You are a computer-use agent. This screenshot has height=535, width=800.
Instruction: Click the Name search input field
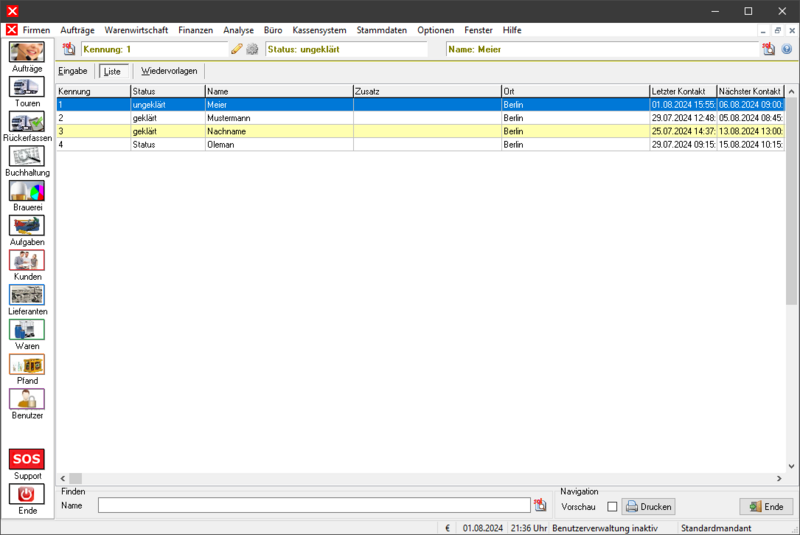[313, 506]
